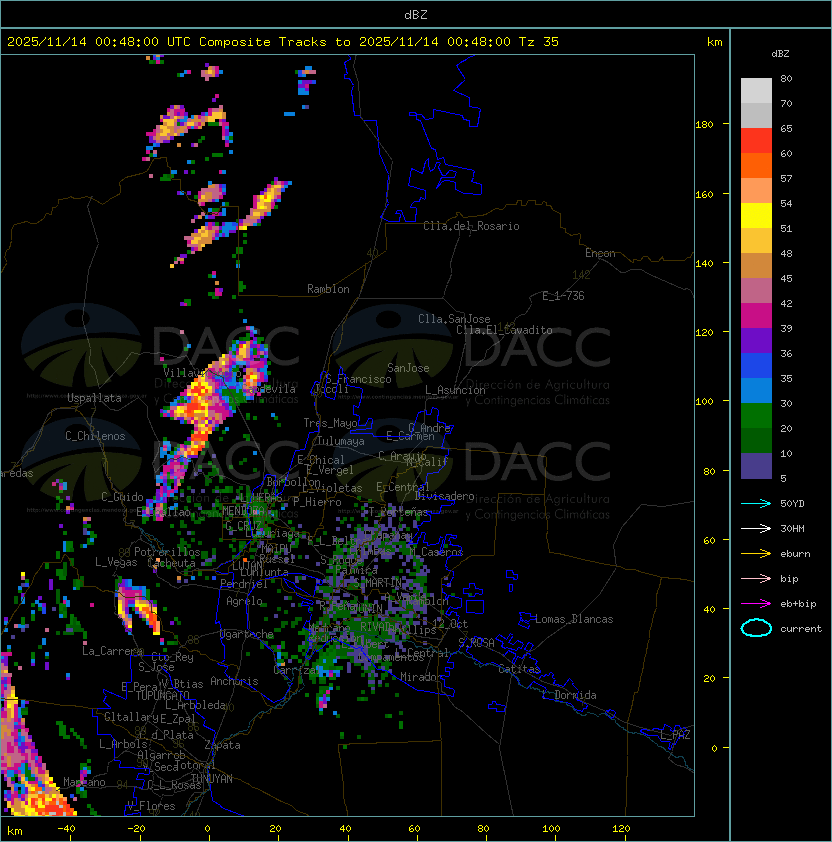This screenshot has width=832, height=842.
Task: Select the light gray swatch below the 80 label
Action: (x=756, y=91)
